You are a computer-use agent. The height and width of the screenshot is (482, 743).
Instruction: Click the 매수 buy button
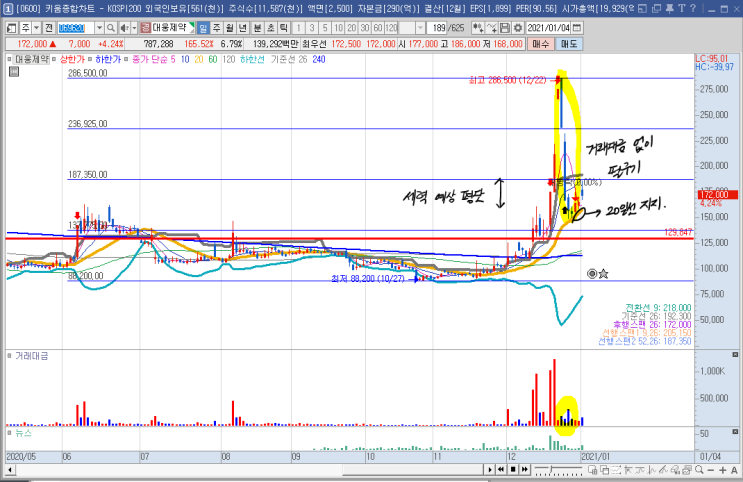[x=541, y=44]
